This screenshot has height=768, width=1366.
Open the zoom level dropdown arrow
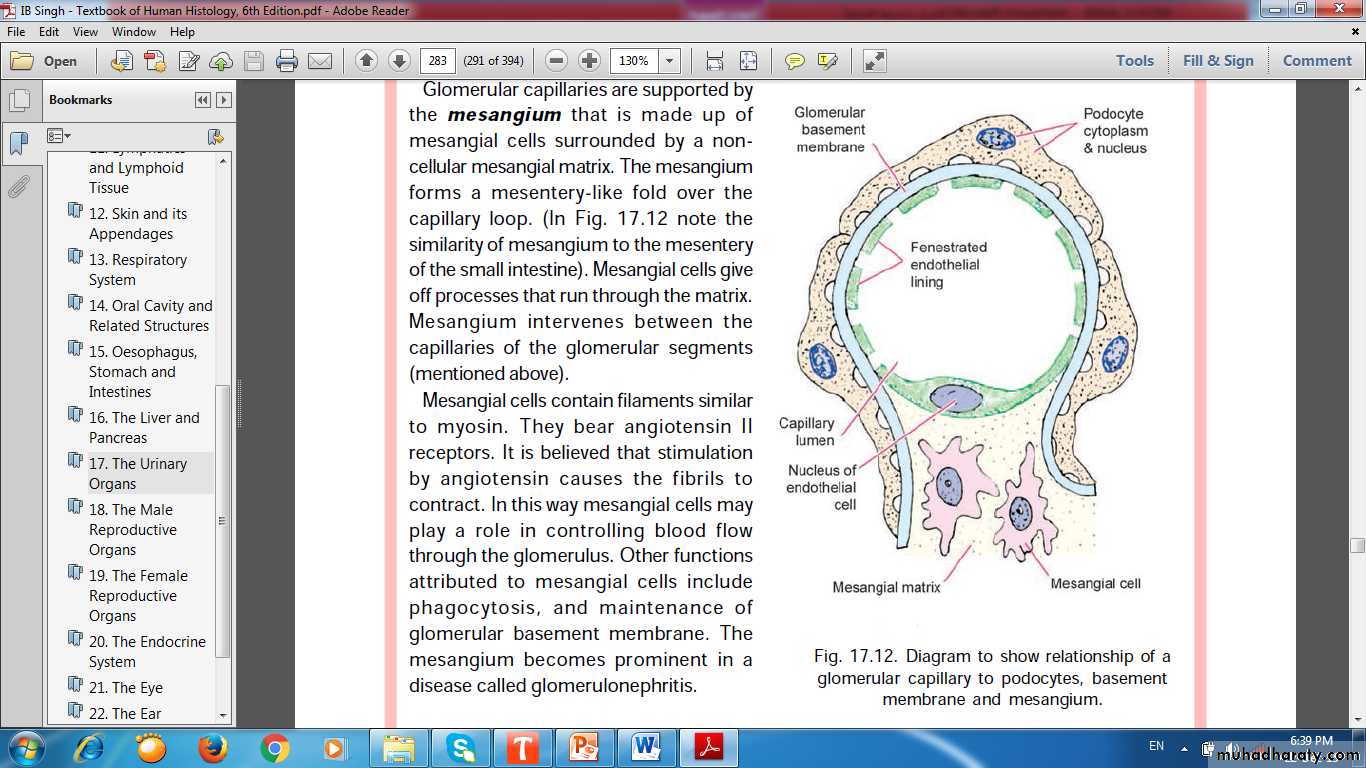[670, 61]
